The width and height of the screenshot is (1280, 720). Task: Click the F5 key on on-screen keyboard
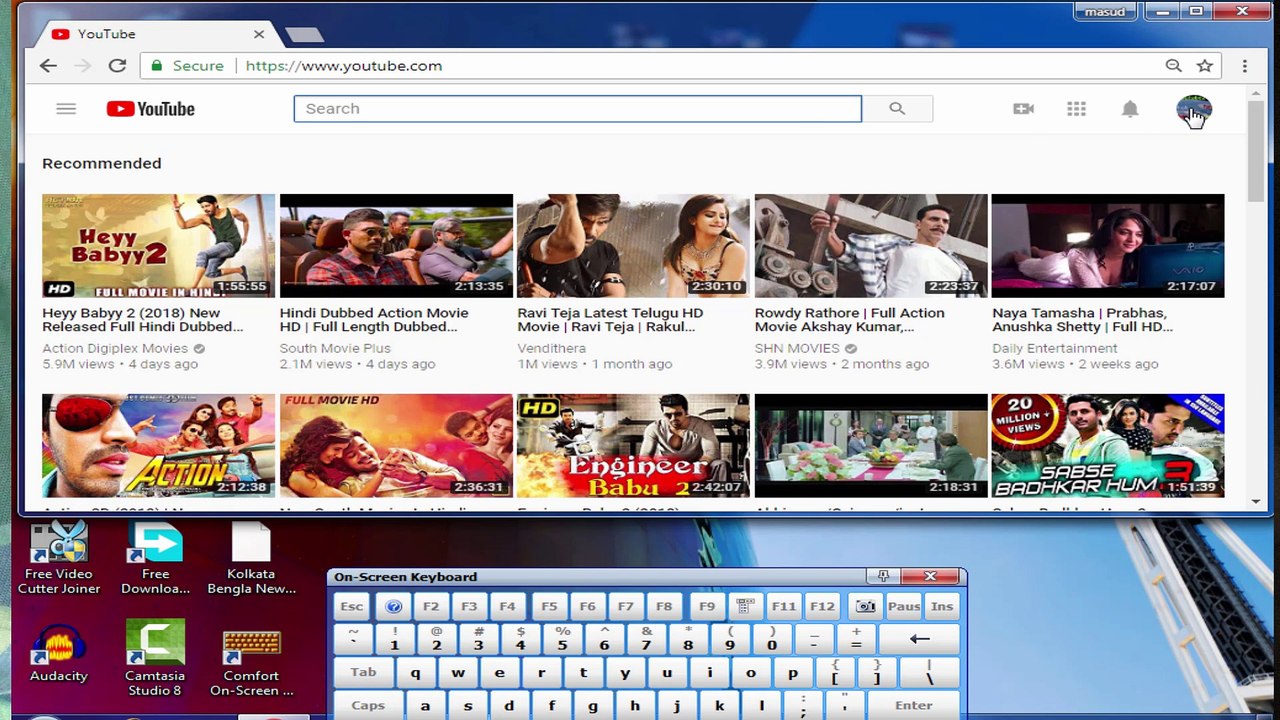pos(549,607)
